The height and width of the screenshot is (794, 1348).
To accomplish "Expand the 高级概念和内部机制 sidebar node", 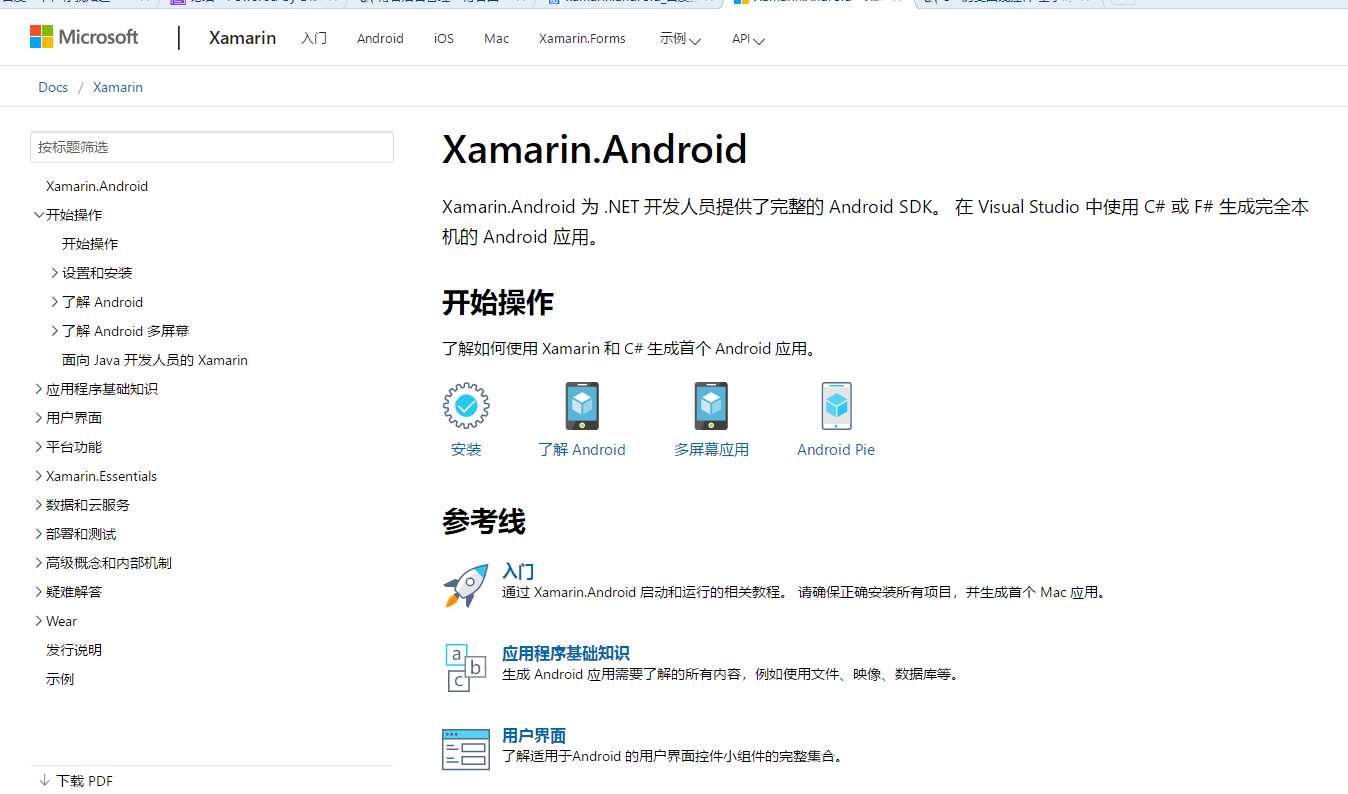I will pyautogui.click(x=39, y=563).
